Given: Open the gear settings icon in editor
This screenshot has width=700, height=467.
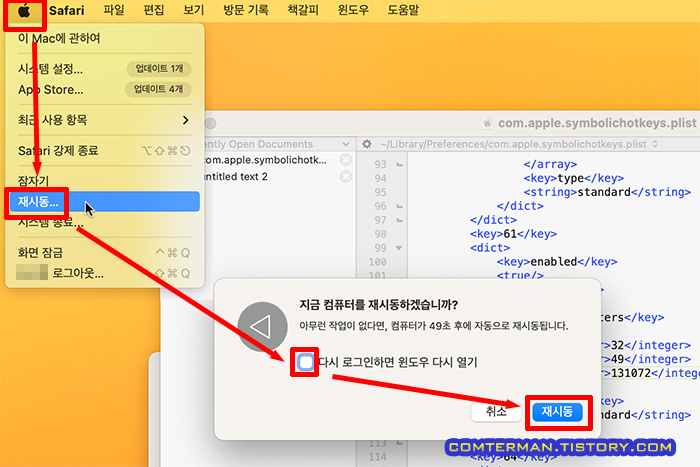Looking at the screenshot, I should (x=367, y=144).
